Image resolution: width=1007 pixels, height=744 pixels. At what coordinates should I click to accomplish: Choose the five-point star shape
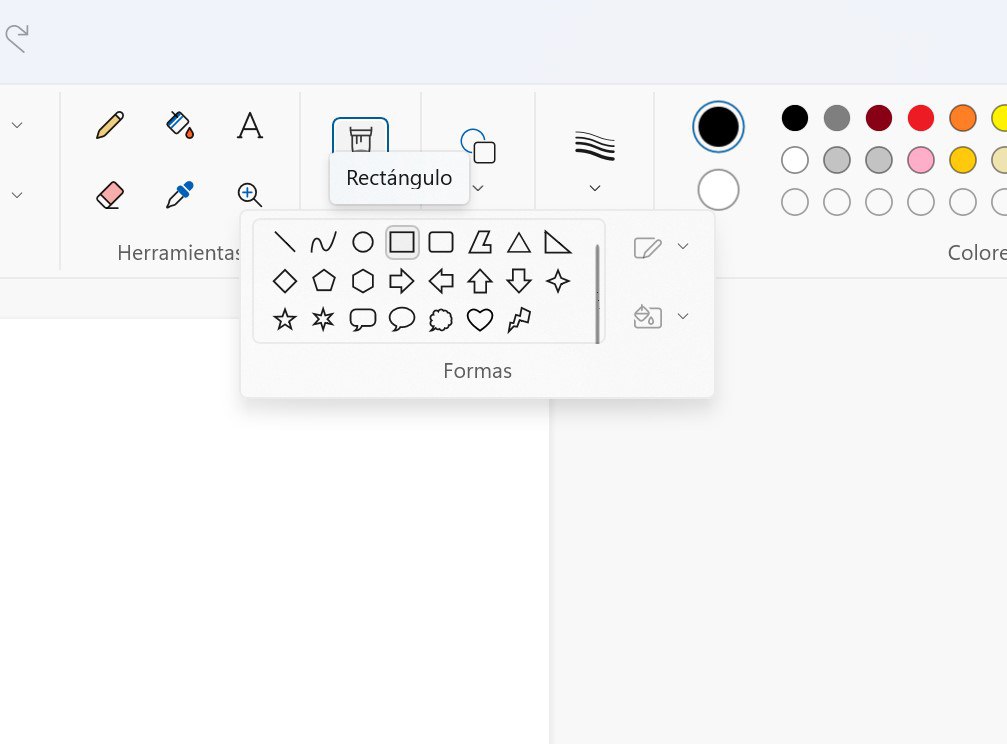[285, 320]
